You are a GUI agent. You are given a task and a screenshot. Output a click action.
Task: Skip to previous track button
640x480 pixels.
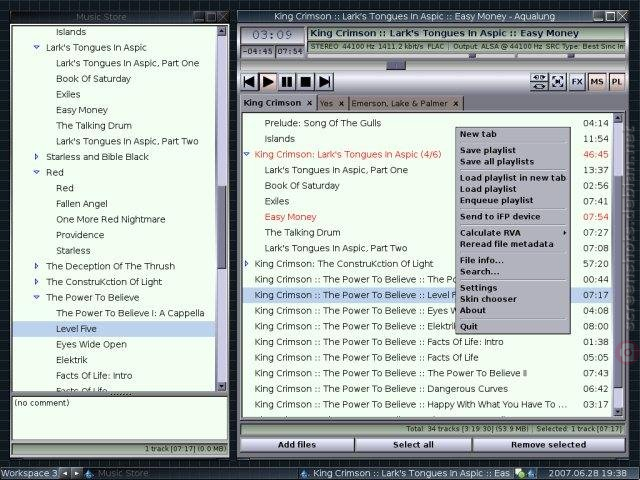coord(249,82)
